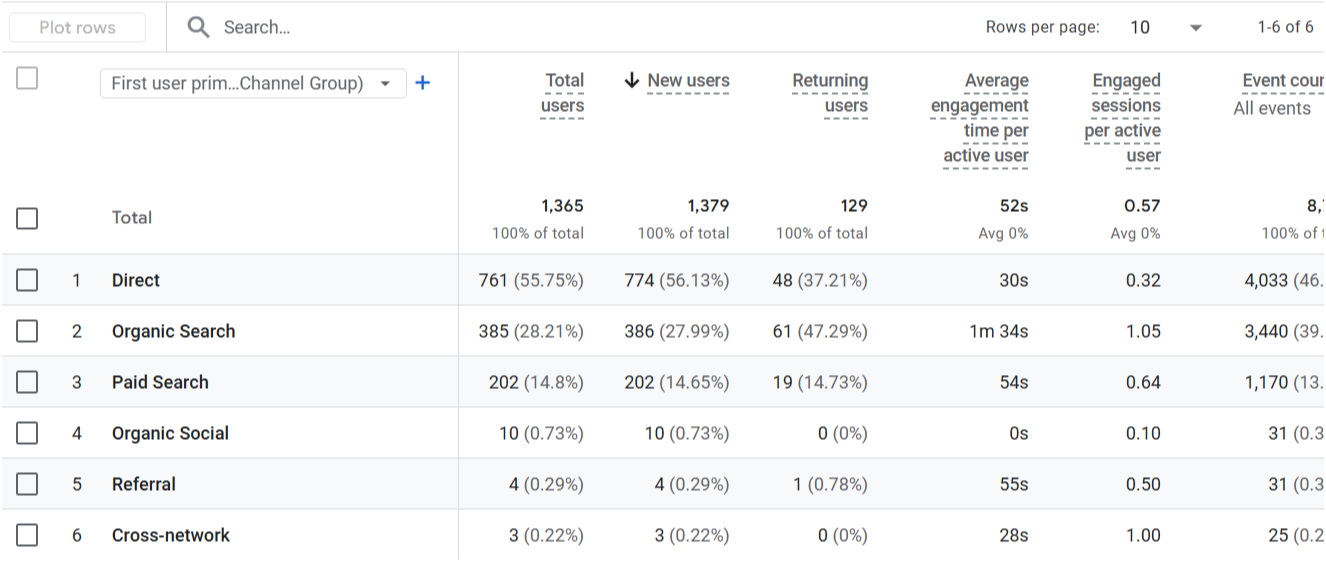The height and width of the screenshot is (564, 1326).
Task: Sort by the Returning users column header
Action: point(830,93)
